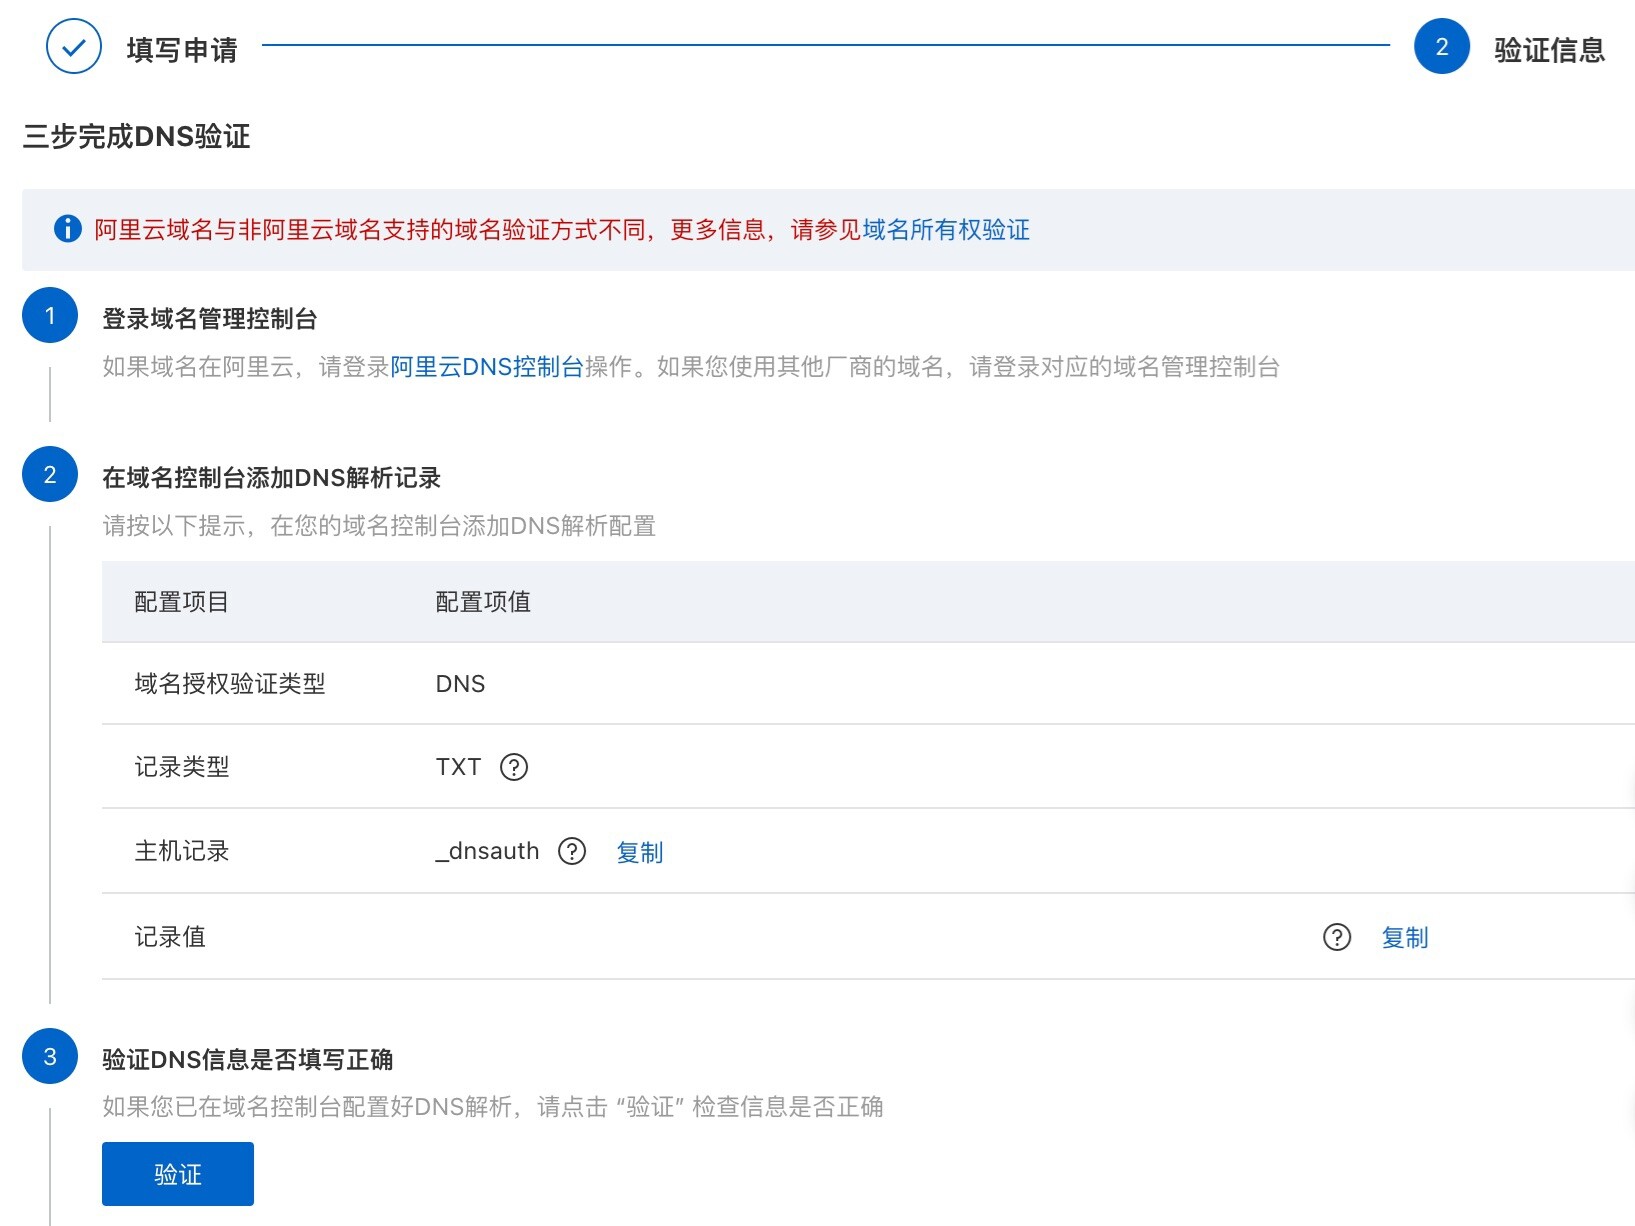This screenshot has width=1635, height=1226.
Task: Select the DNS value in 域名授权验证类型 row
Action: pyautogui.click(x=460, y=683)
